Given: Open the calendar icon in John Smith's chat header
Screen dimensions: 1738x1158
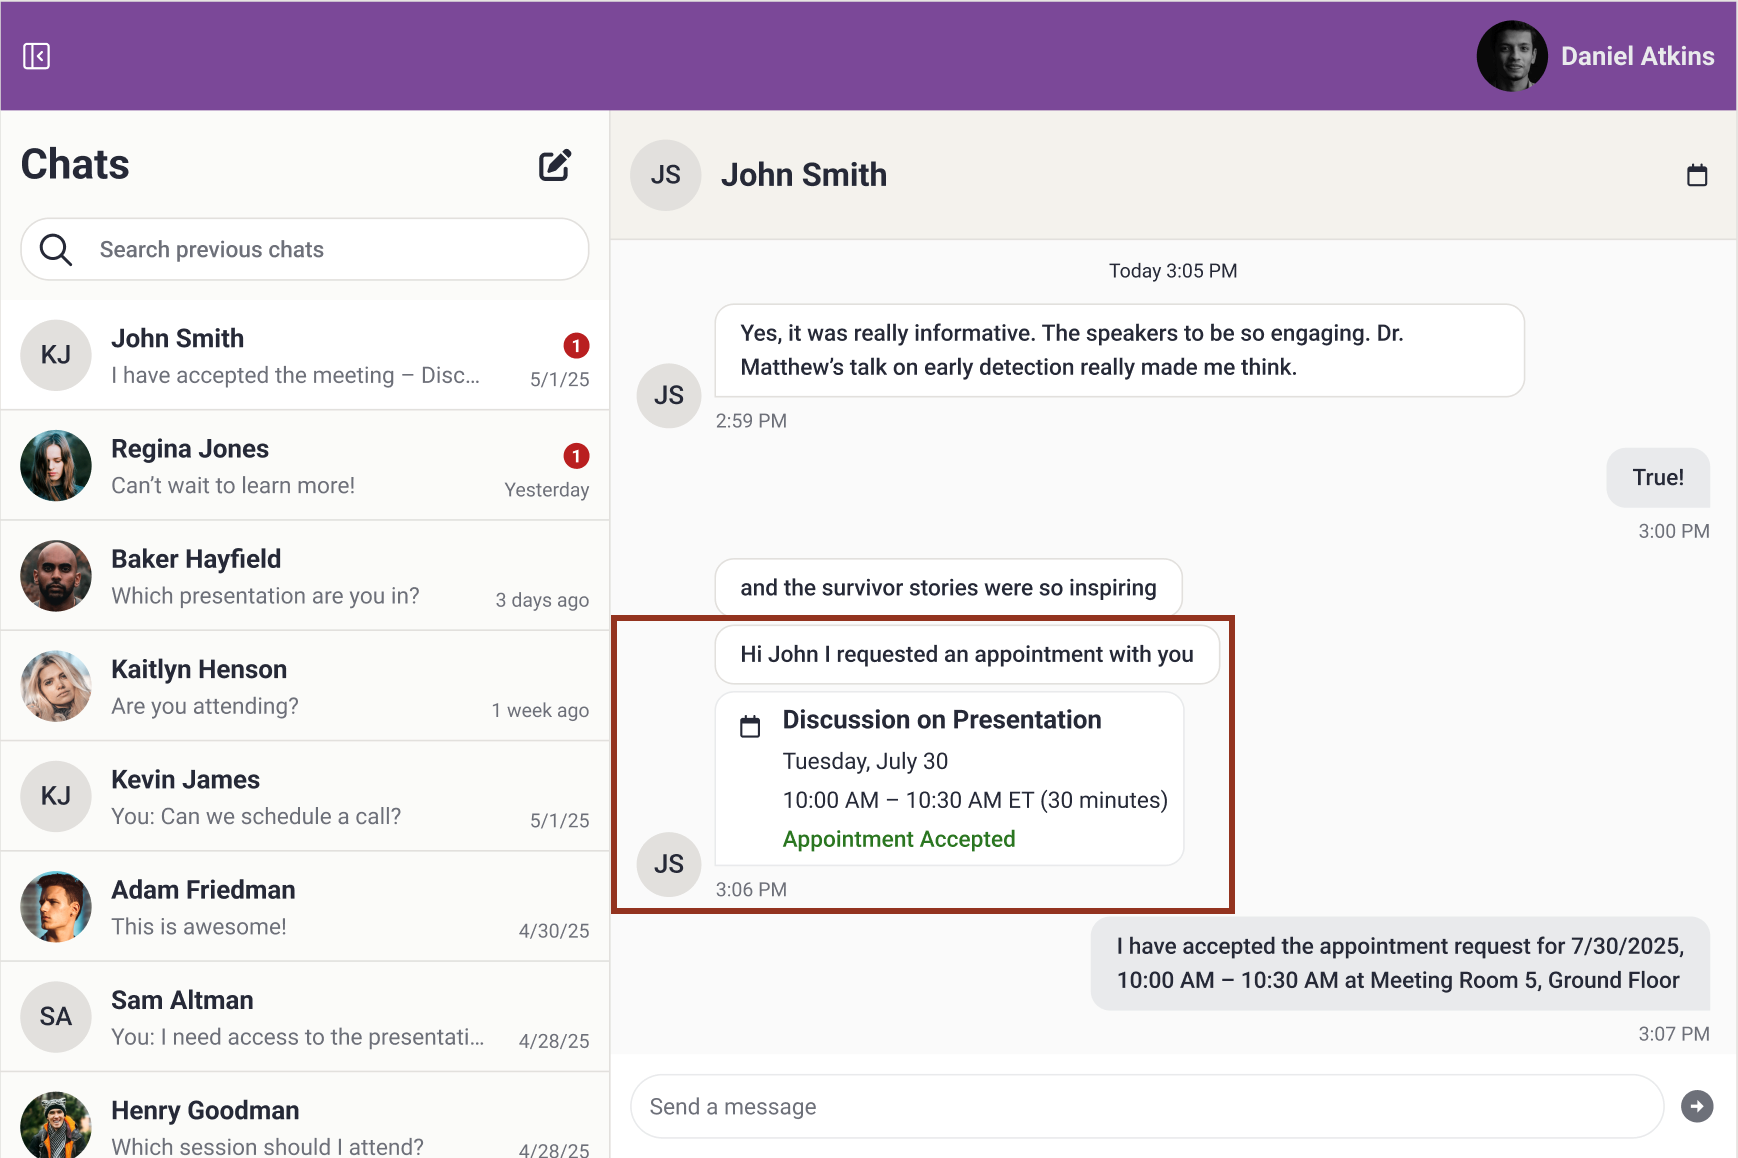Looking at the screenshot, I should [x=1697, y=174].
